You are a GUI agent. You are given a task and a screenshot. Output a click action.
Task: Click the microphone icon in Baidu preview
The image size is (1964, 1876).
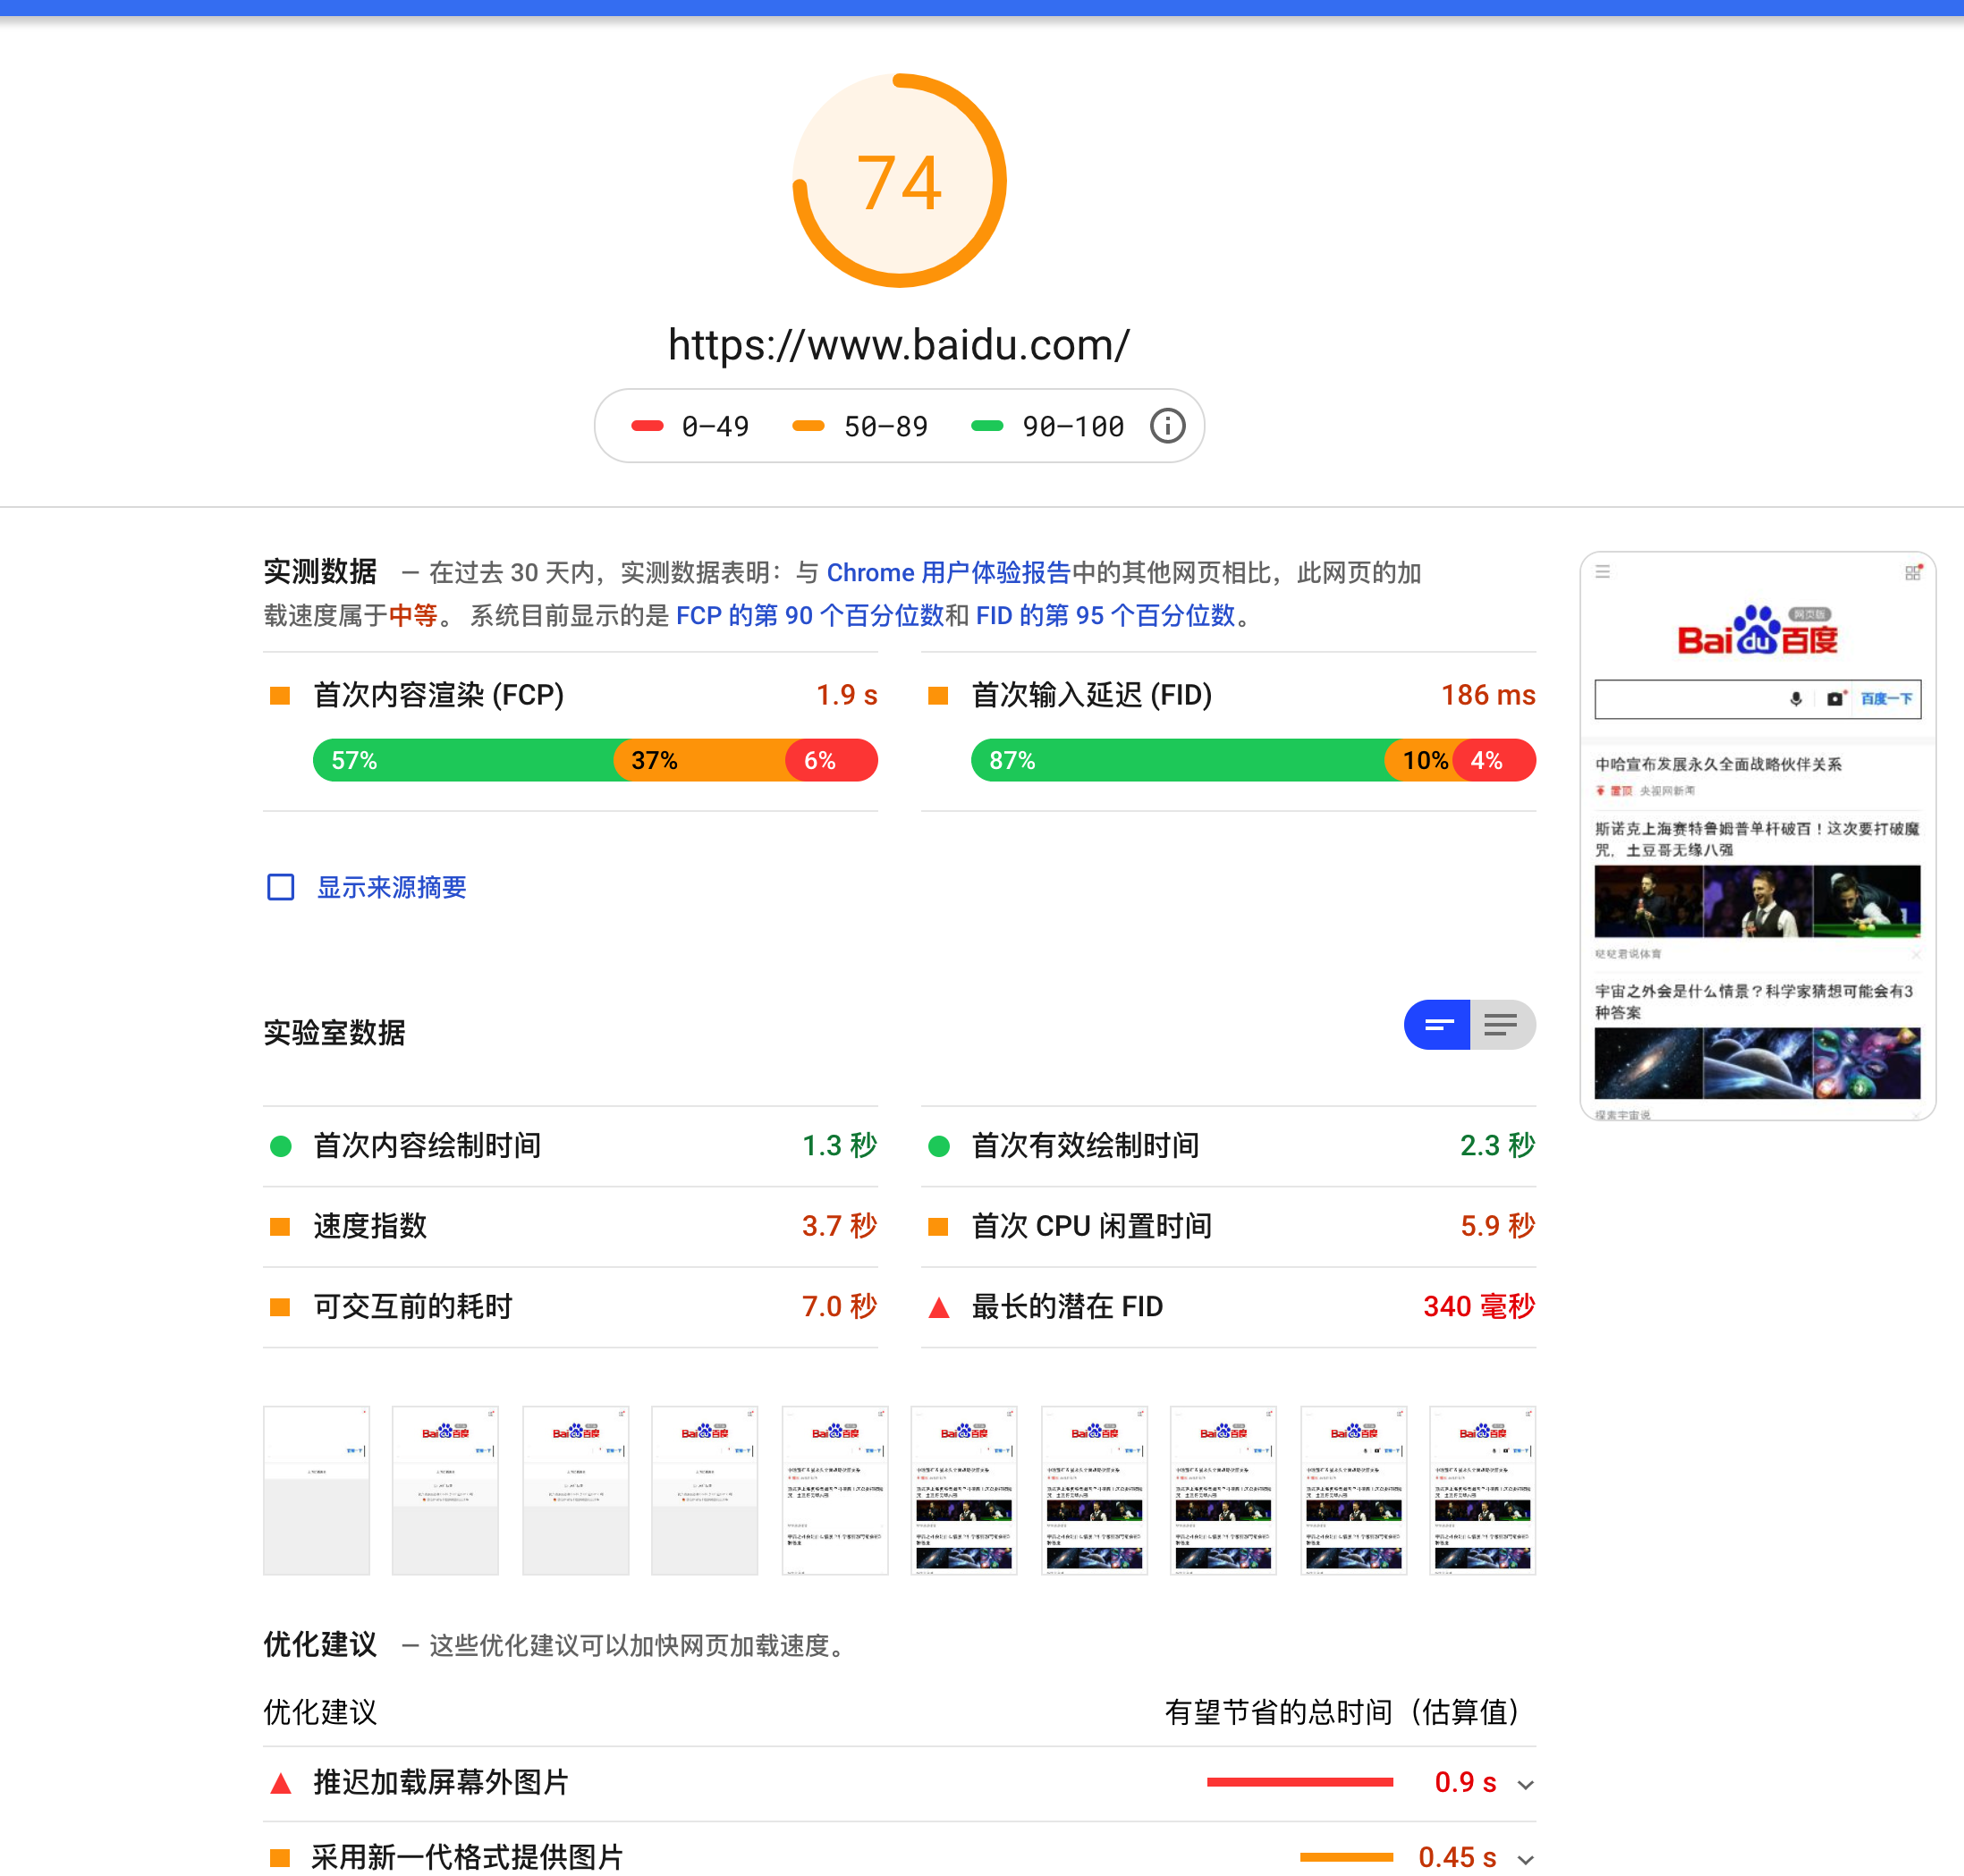(1795, 699)
